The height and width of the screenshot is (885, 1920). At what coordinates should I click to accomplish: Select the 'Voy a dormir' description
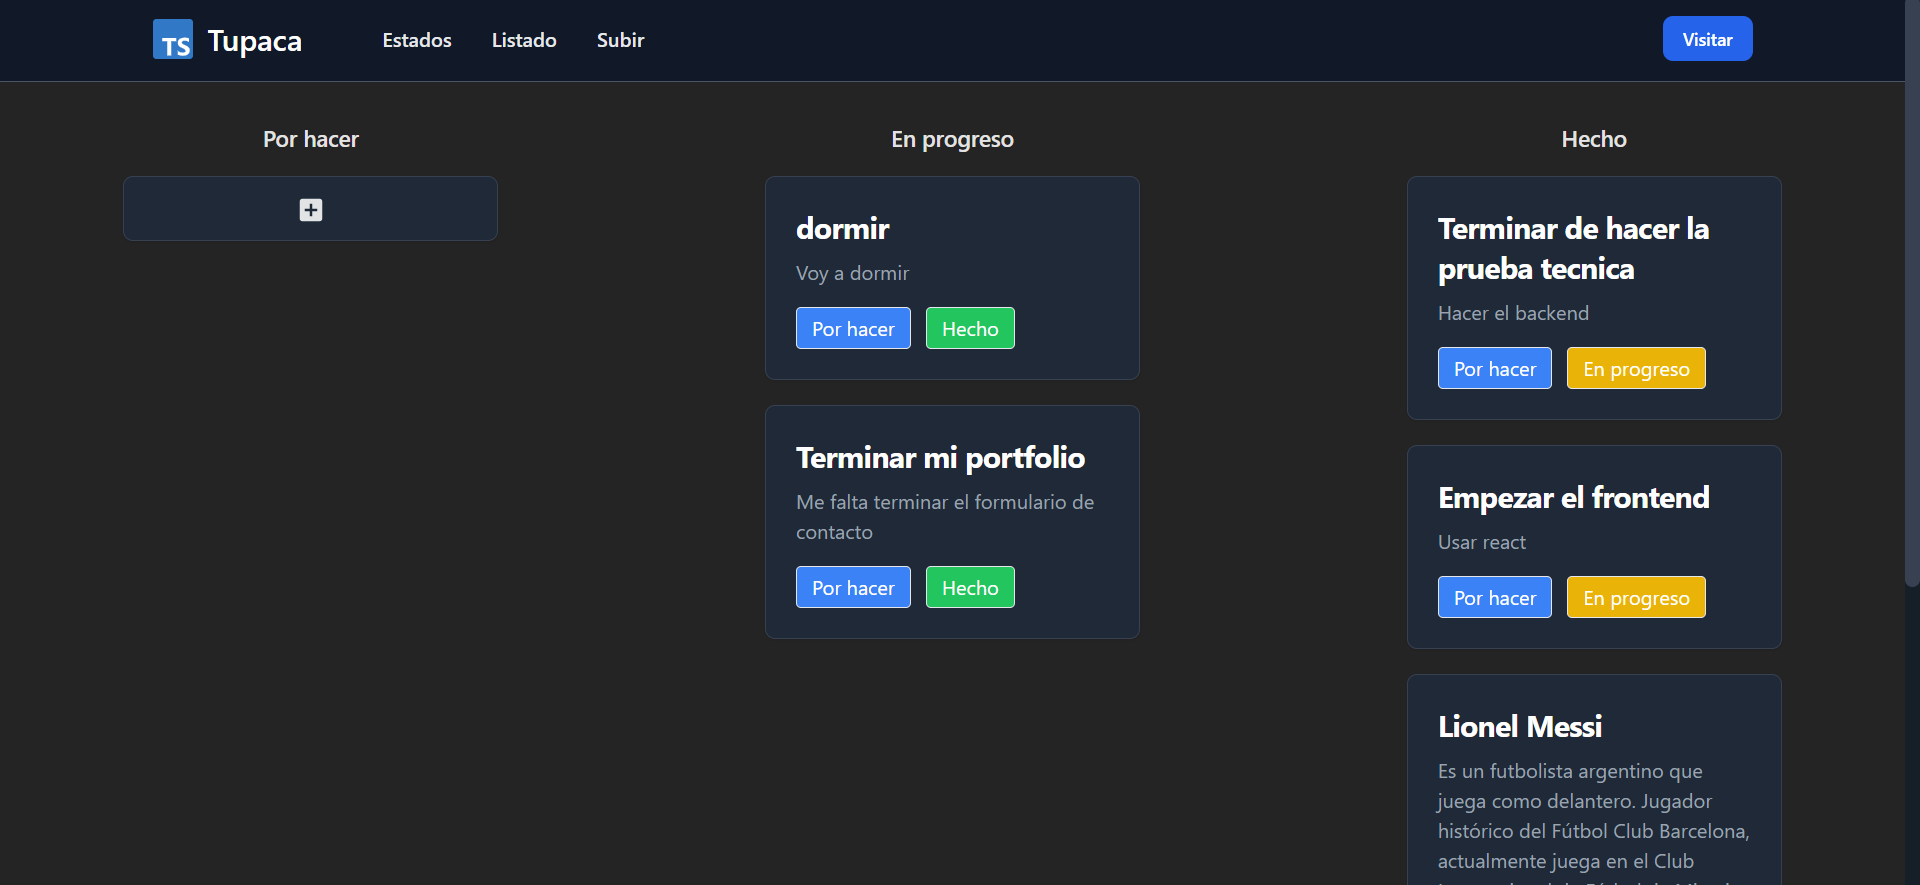coord(852,273)
